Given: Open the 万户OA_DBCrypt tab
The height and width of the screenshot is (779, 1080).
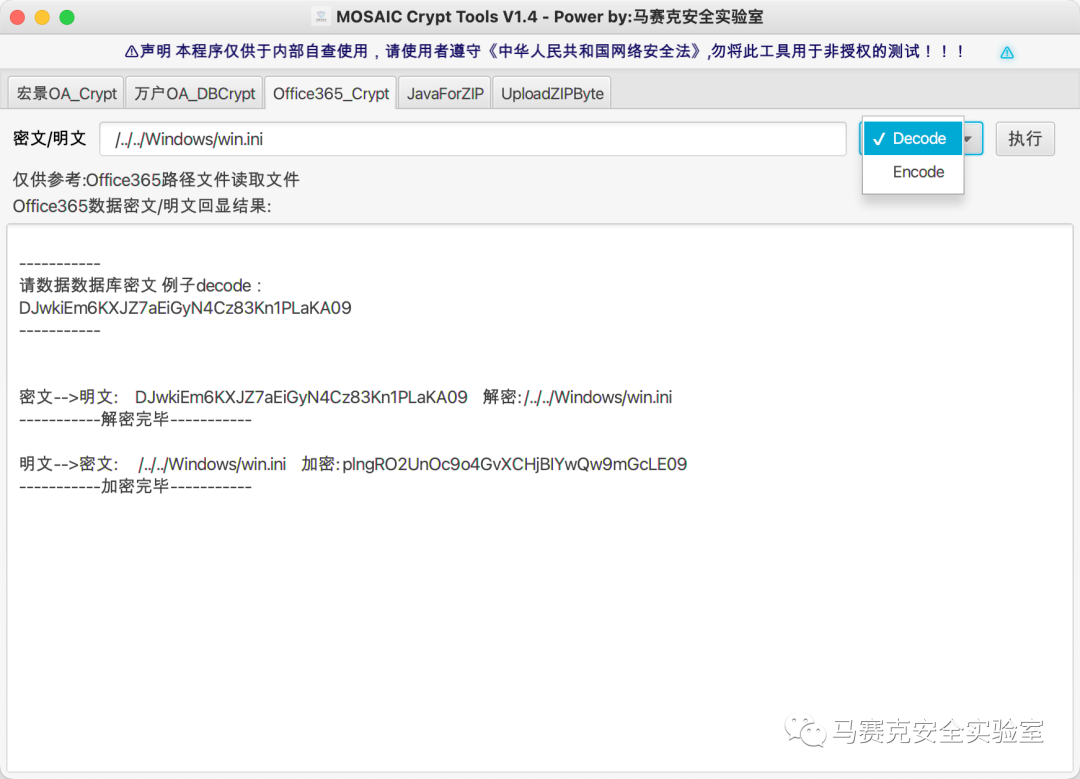Looking at the screenshot, I should point(194,94).
